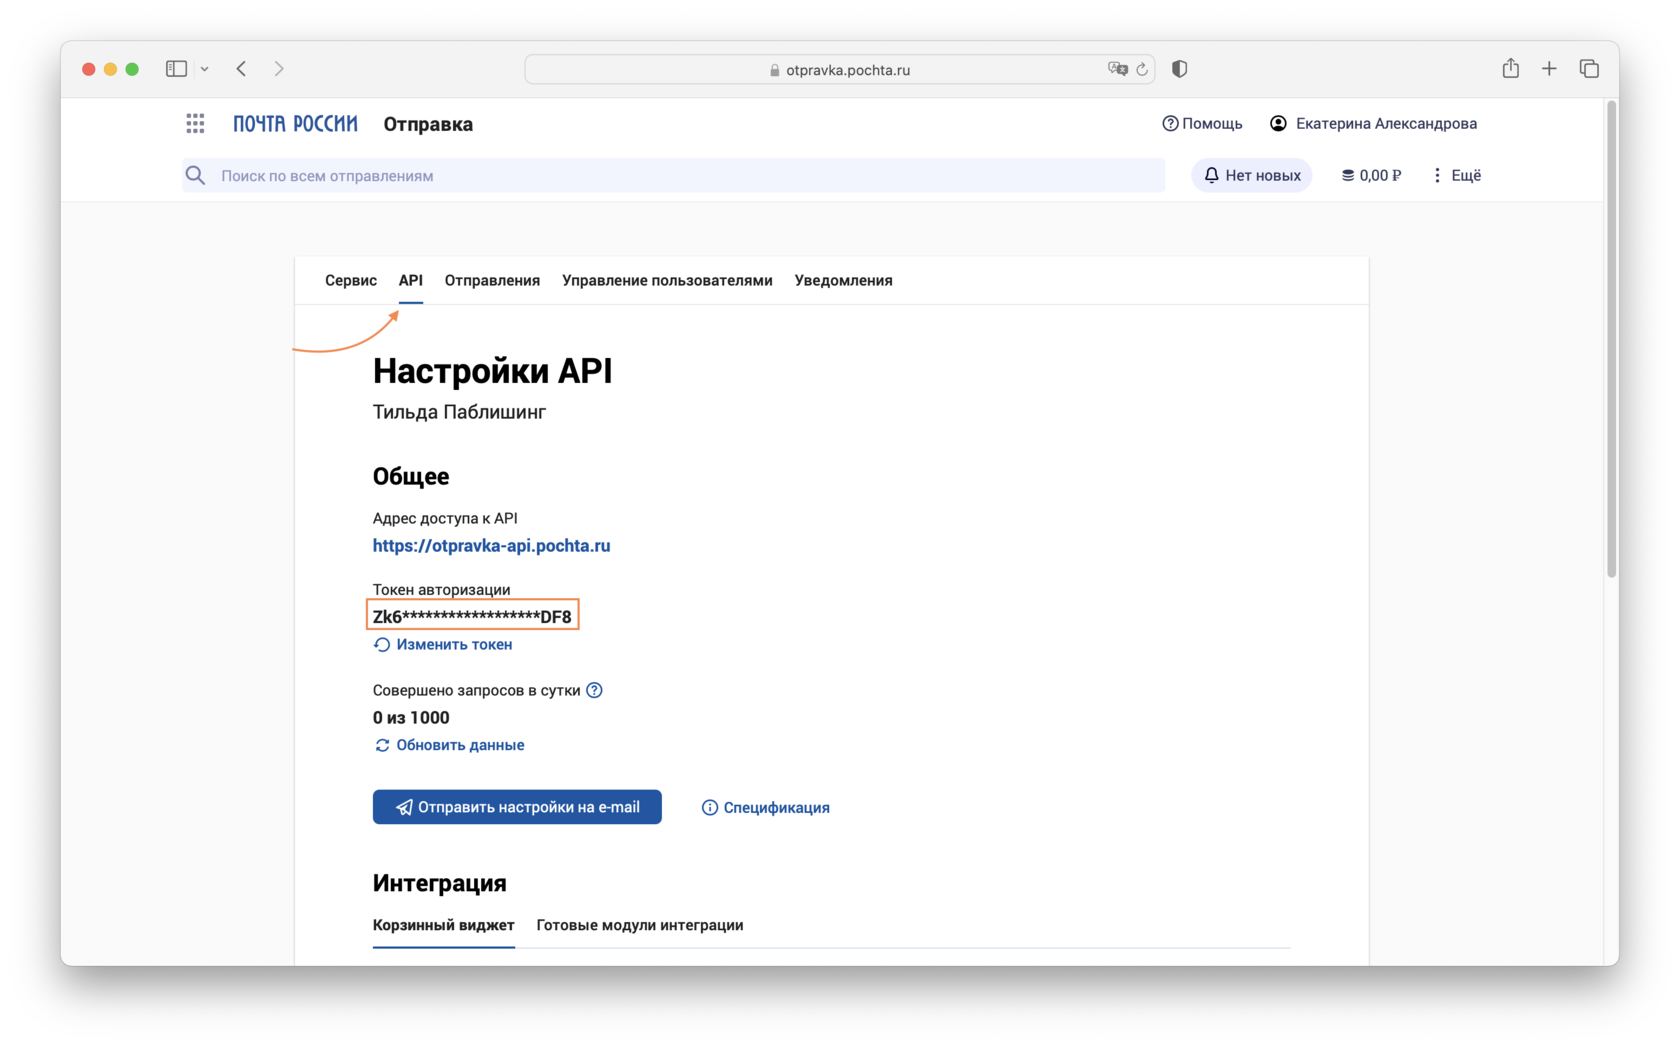Click the 0 из 1000 request count

411,717
